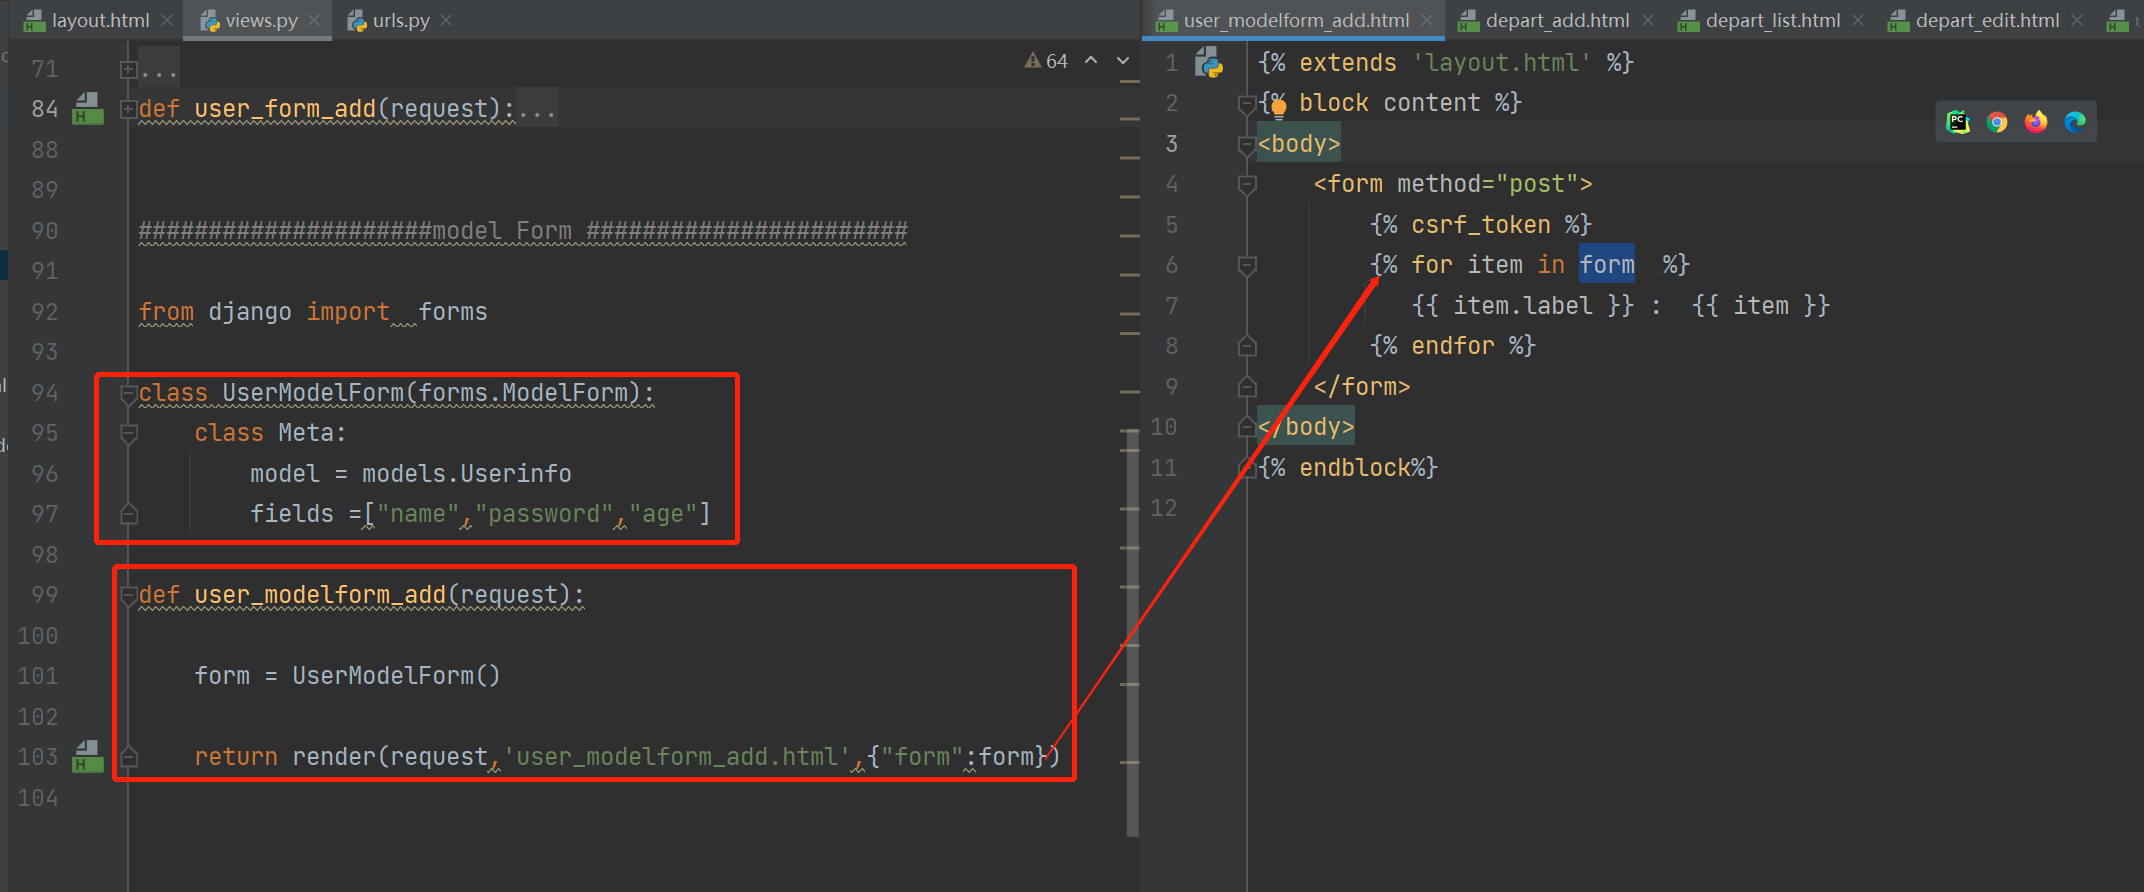Click 'user_modelform_add.html' string in render call
The height and width of the screenshot is (892, 2144).
[677, 757]
